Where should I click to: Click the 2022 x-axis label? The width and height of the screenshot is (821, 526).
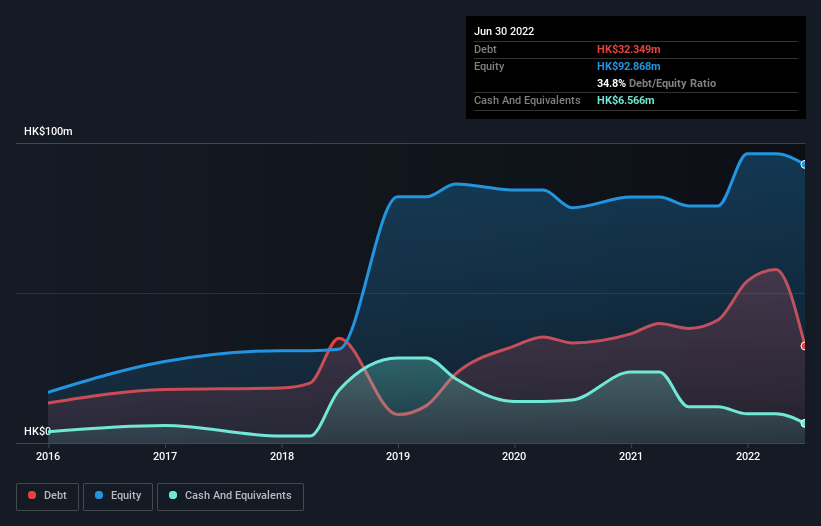point(748,456)
